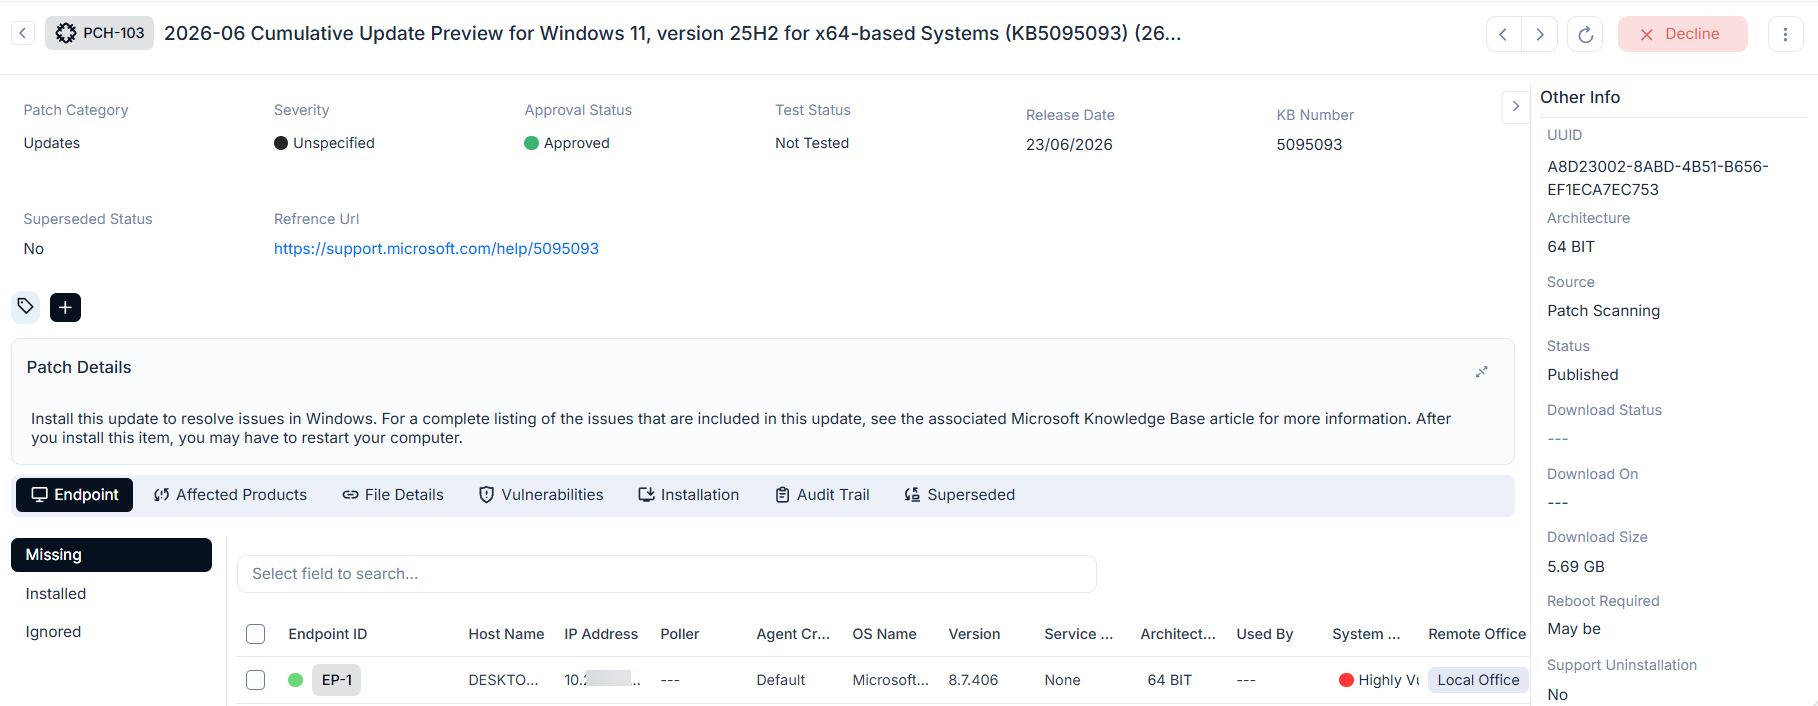Tick the select-all endpoints checkbox
Viewport: 1818px width, 706px height.
[256, 634]
